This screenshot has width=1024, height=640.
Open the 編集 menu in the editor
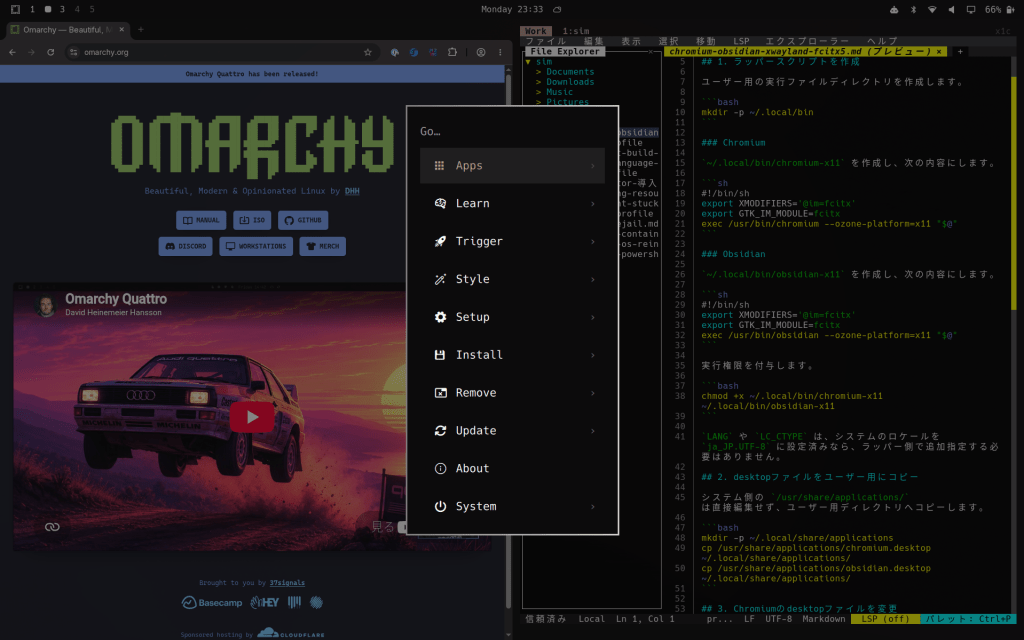[594, 41]
